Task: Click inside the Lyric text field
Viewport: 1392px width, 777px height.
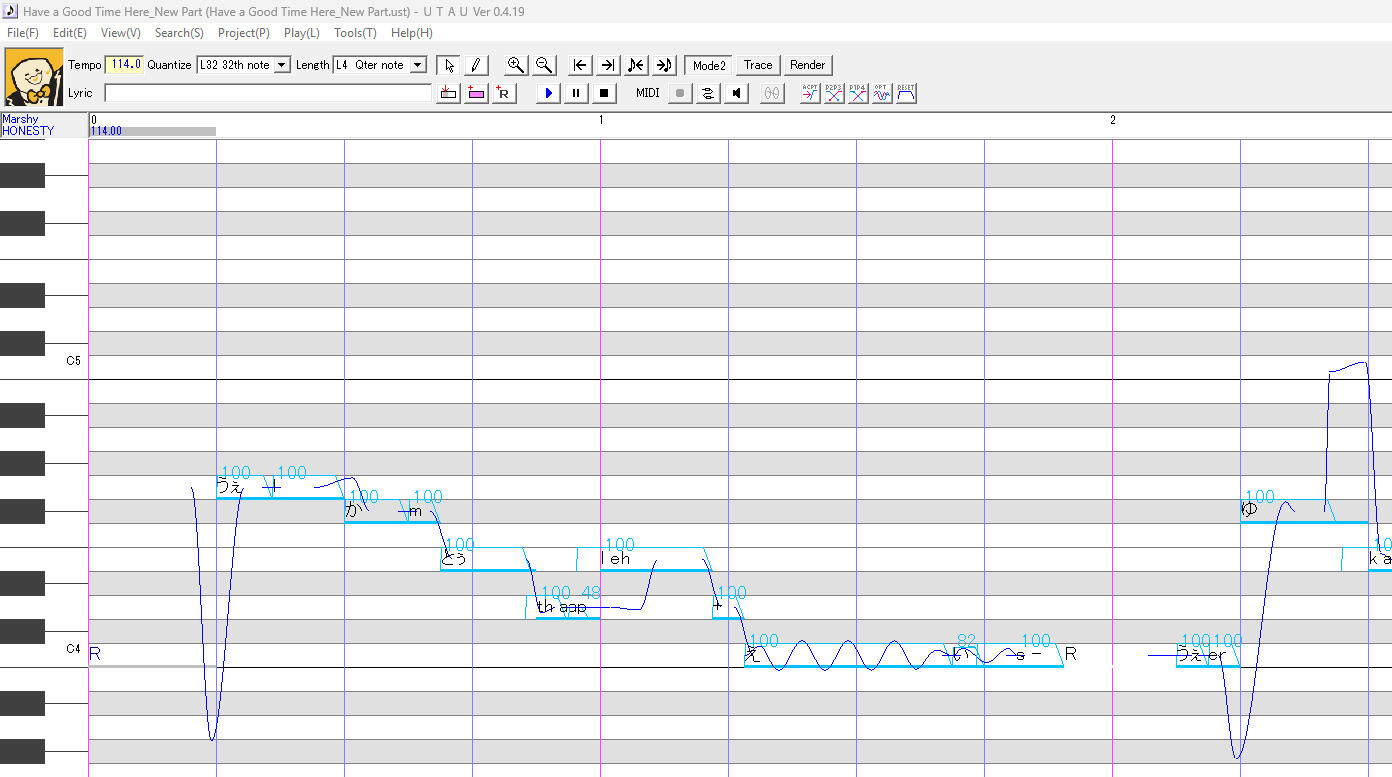Action: pos(268,93)
